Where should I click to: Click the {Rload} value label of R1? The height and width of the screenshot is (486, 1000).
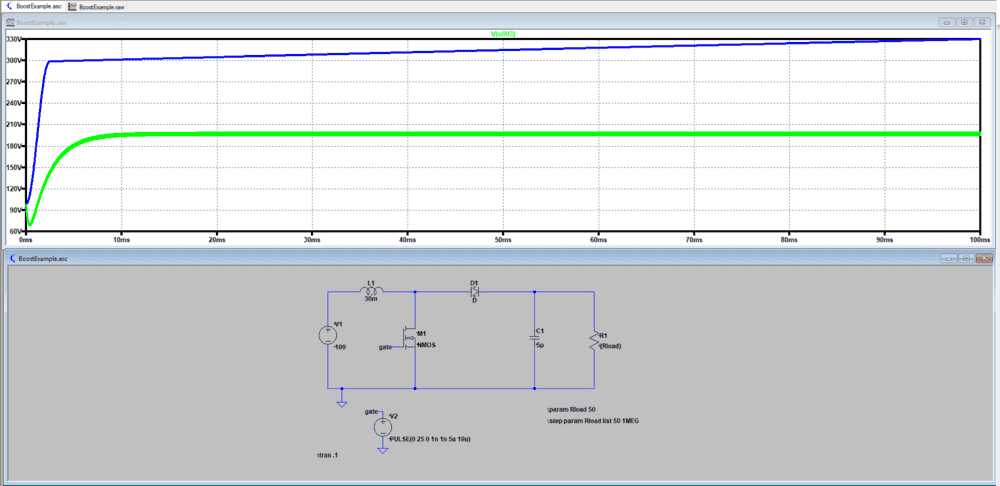[x=612, y=347]
